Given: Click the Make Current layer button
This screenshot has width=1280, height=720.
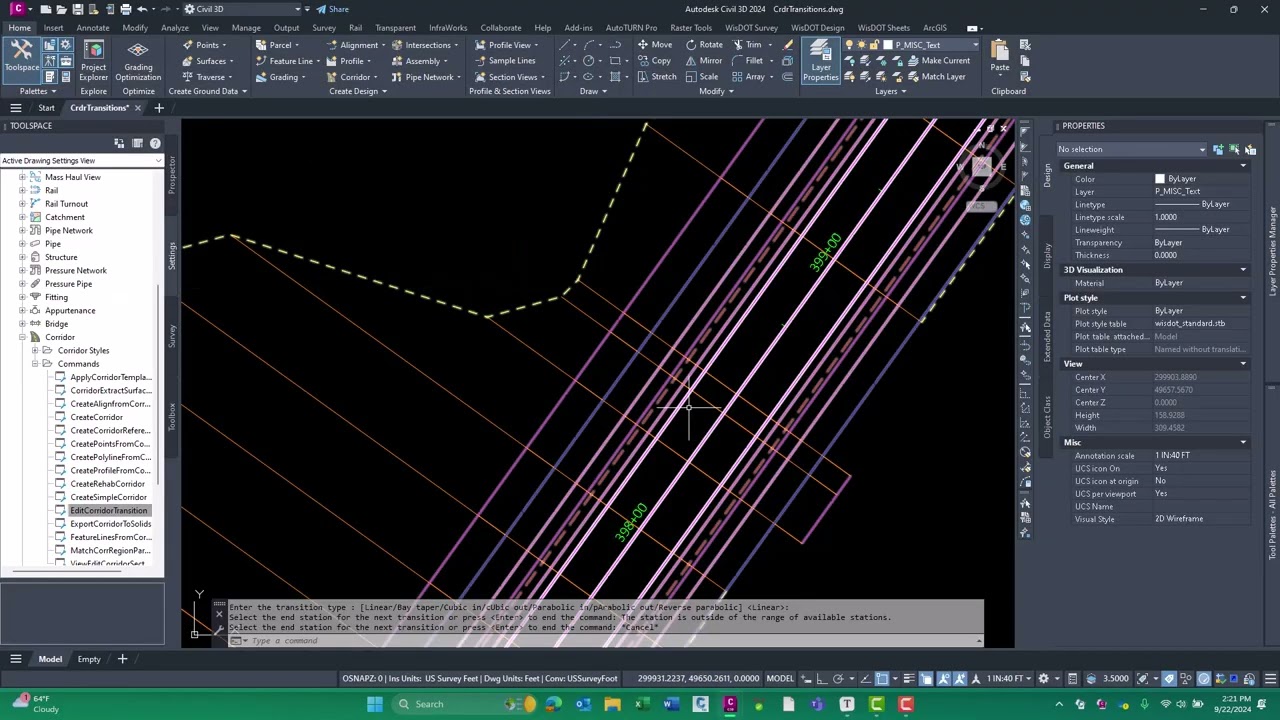Looking at the screenshot, I should pyautogui.click(x=938, y=61).
